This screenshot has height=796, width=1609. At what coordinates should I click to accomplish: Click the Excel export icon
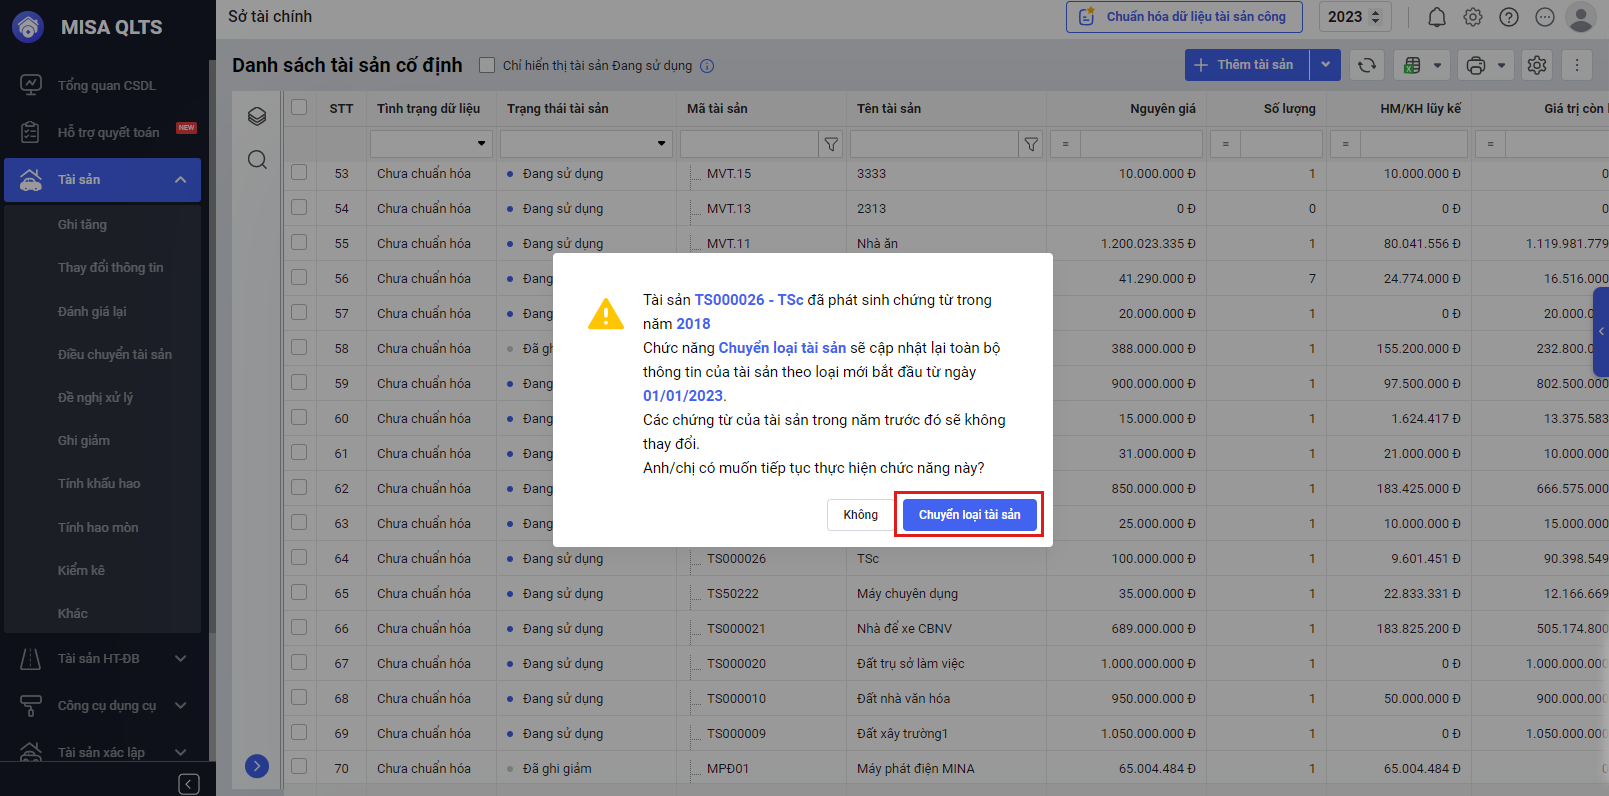point(1412,66)
